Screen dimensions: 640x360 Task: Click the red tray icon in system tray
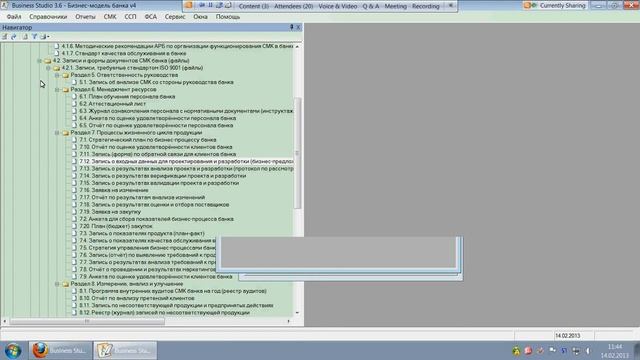[x=528, y=351]
